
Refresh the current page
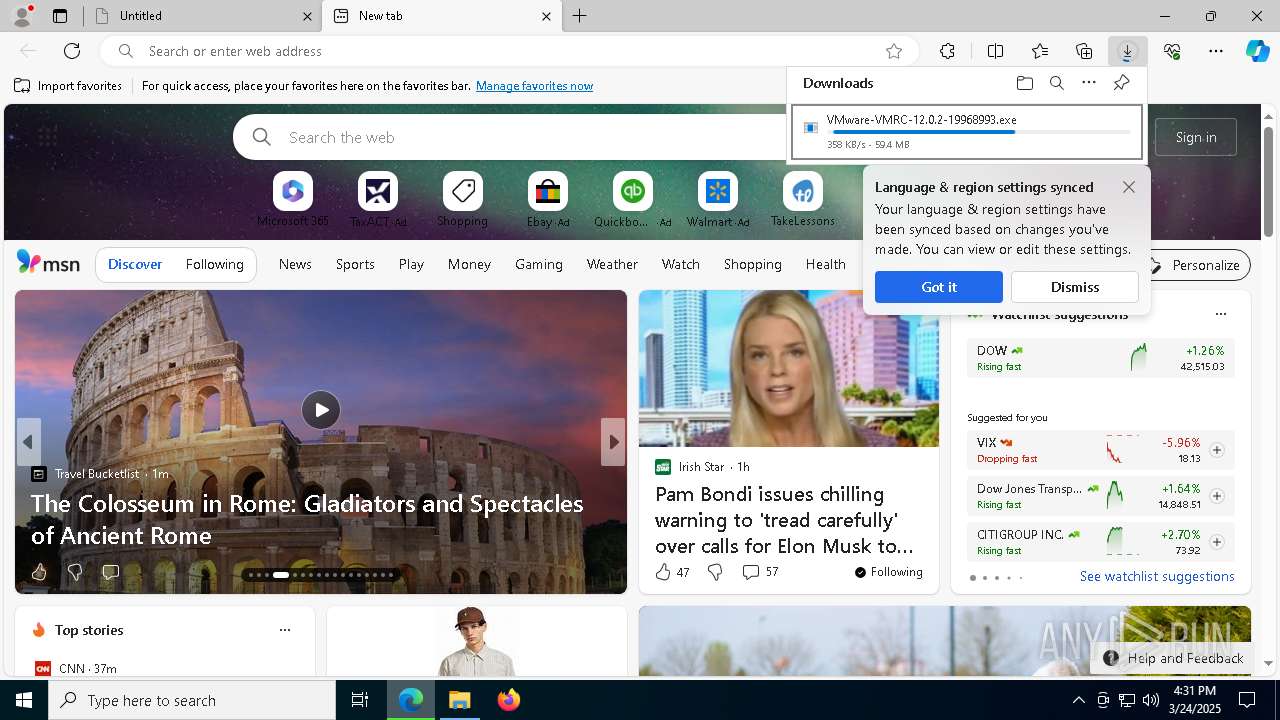point(72,51)
